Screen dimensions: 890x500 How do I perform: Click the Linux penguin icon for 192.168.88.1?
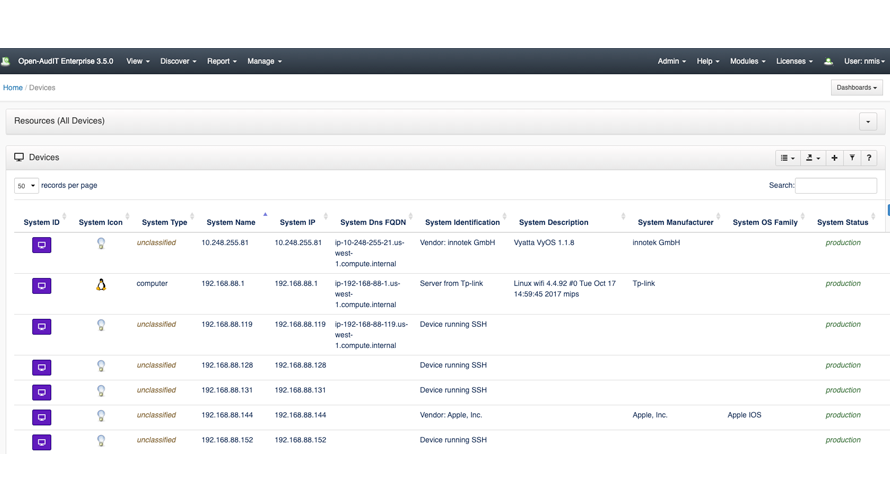(x=101, y=285)
